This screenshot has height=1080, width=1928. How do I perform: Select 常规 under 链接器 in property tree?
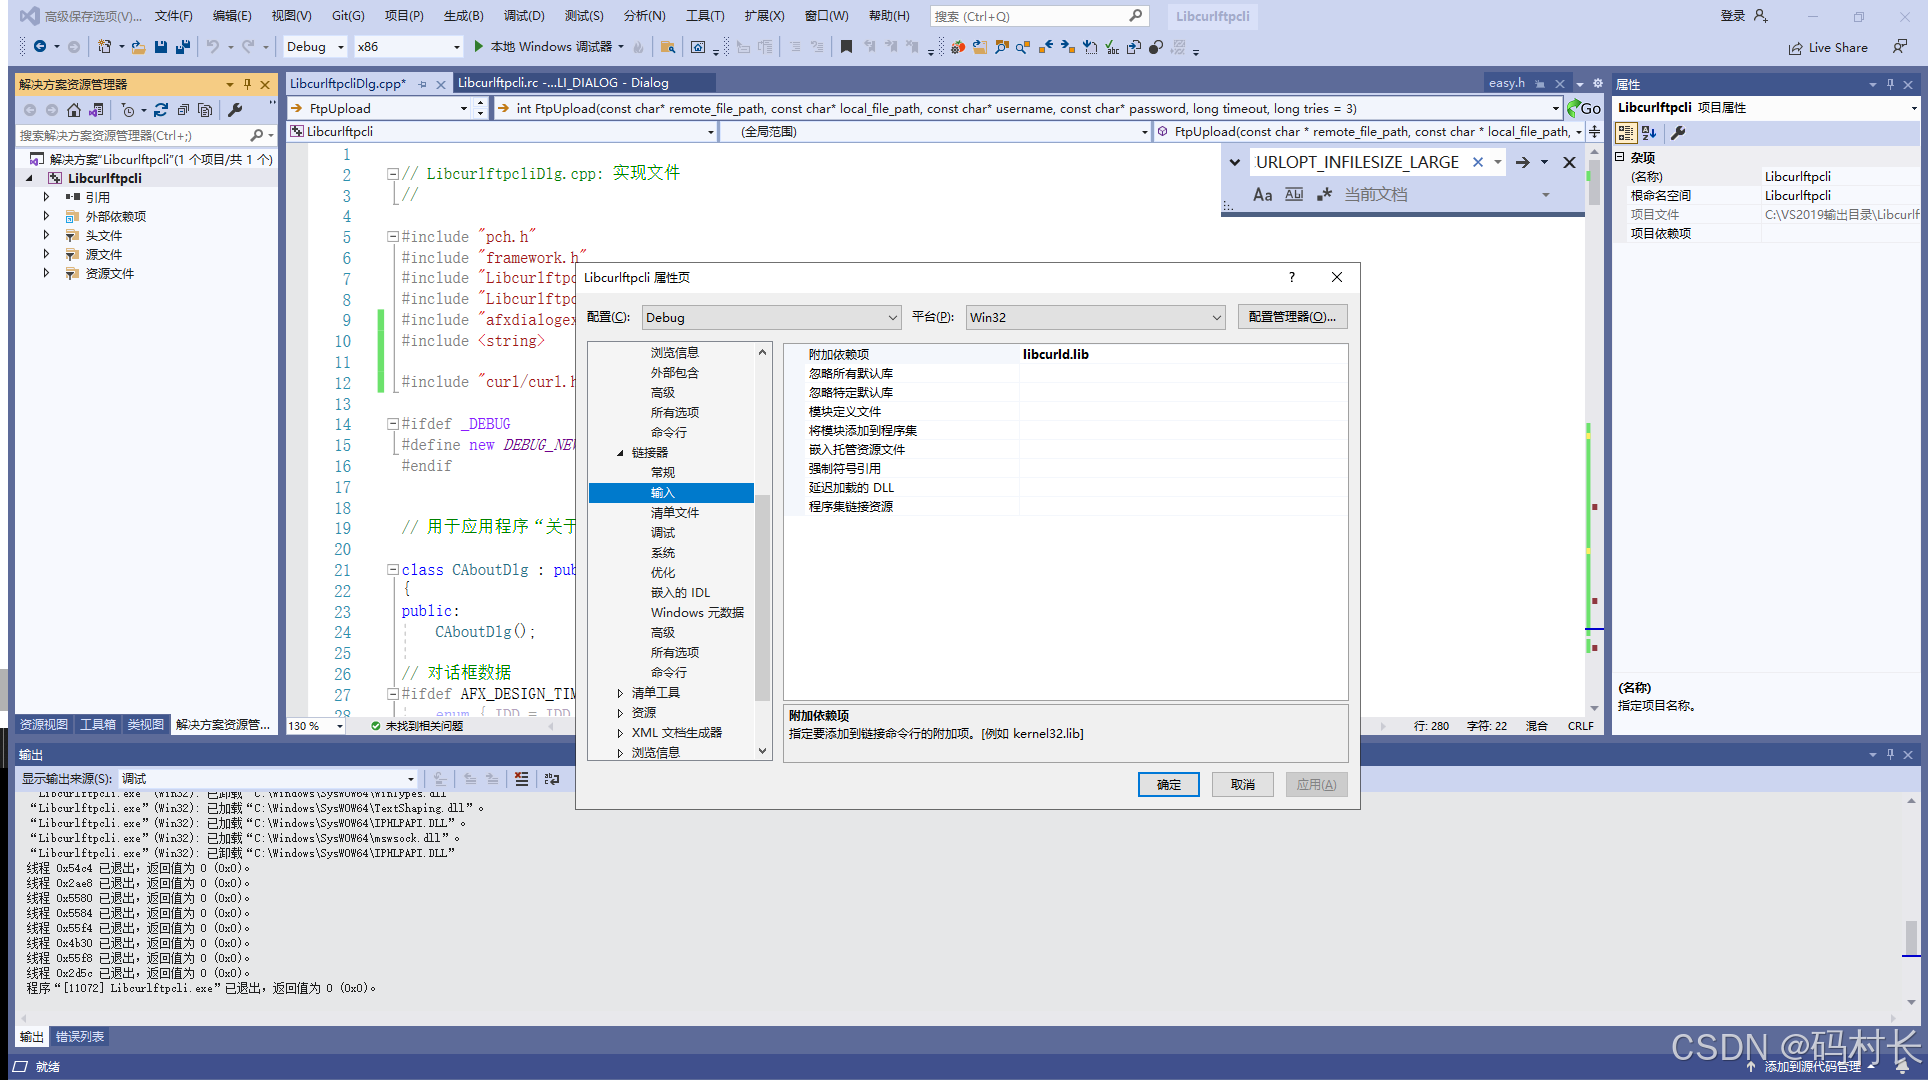[663, 473]
